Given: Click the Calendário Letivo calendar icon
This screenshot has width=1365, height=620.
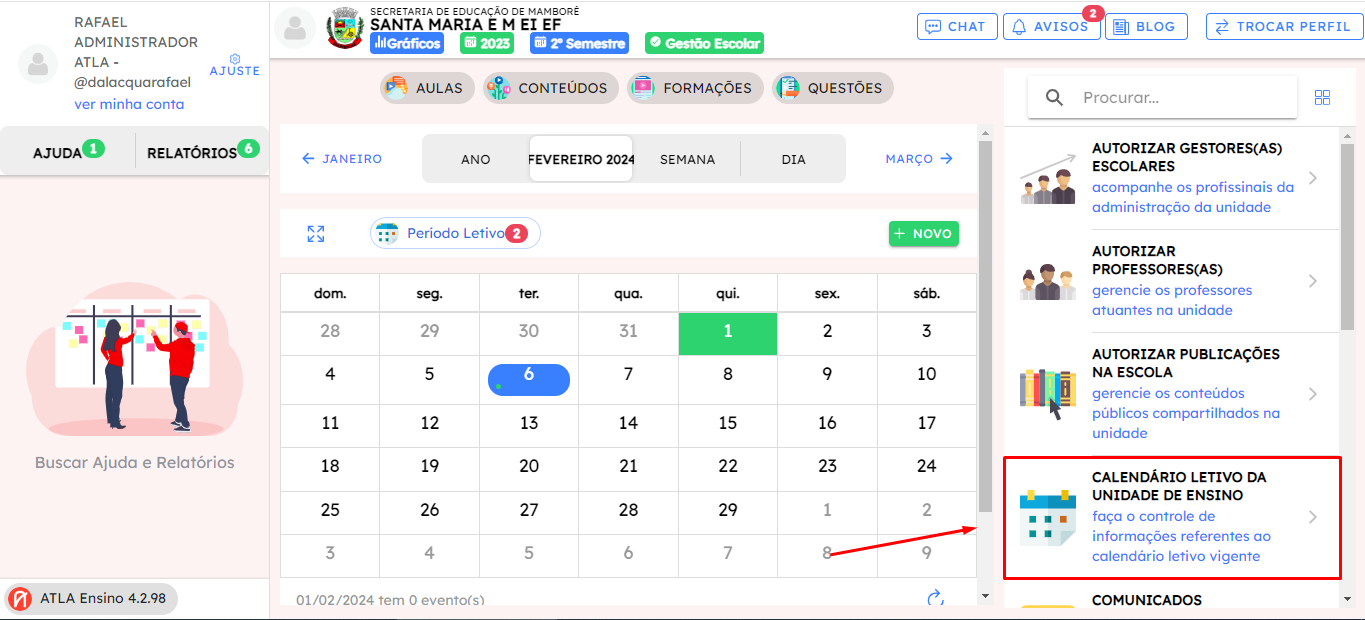Looking at the screenshot, I should tap(1046, 517).
